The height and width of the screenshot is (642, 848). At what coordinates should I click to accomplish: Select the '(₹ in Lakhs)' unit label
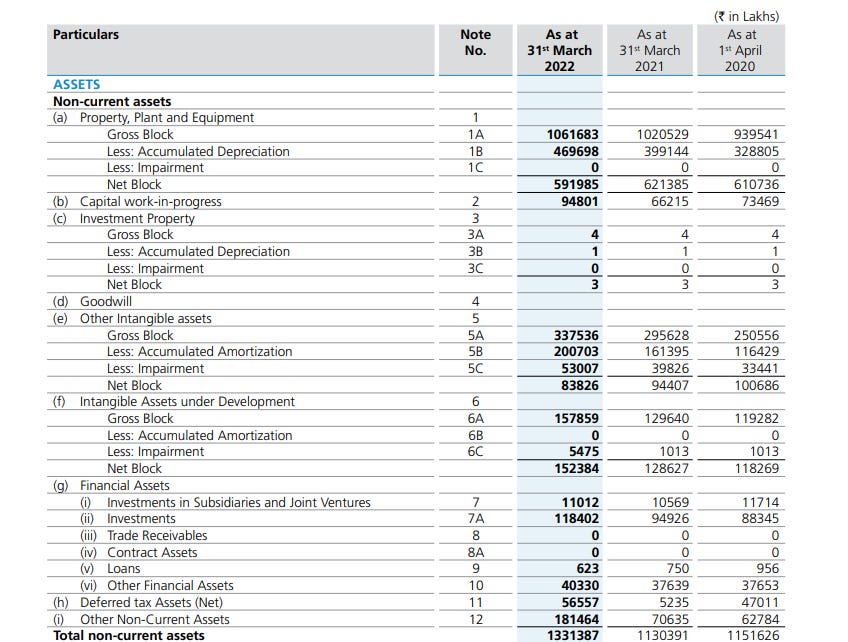[x=746, y=16]
